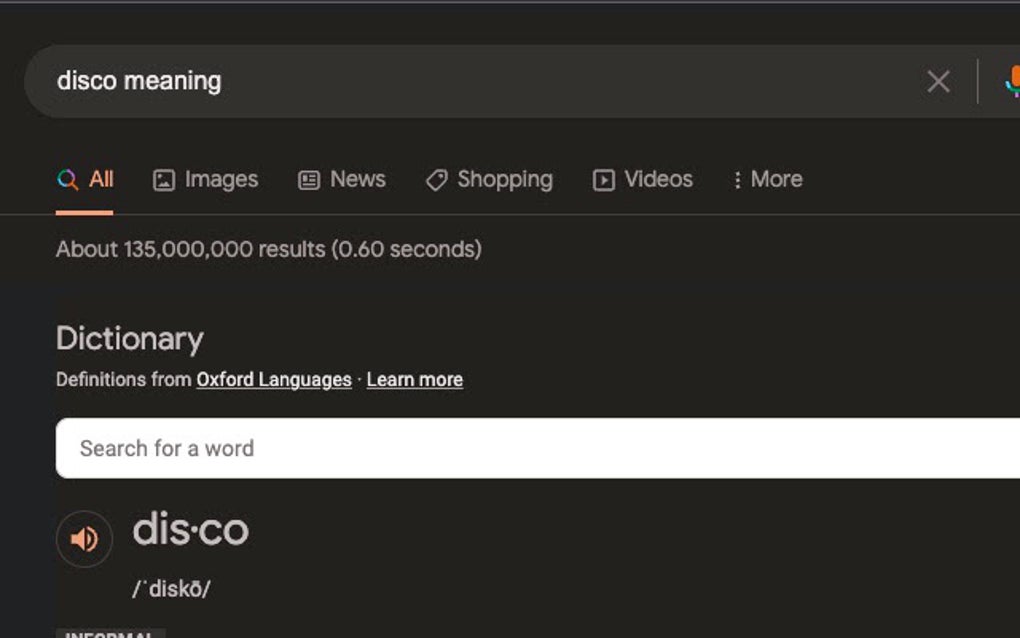
Task: Play pronunciation audio for dis·co
Action: click(x=85, y=538)
